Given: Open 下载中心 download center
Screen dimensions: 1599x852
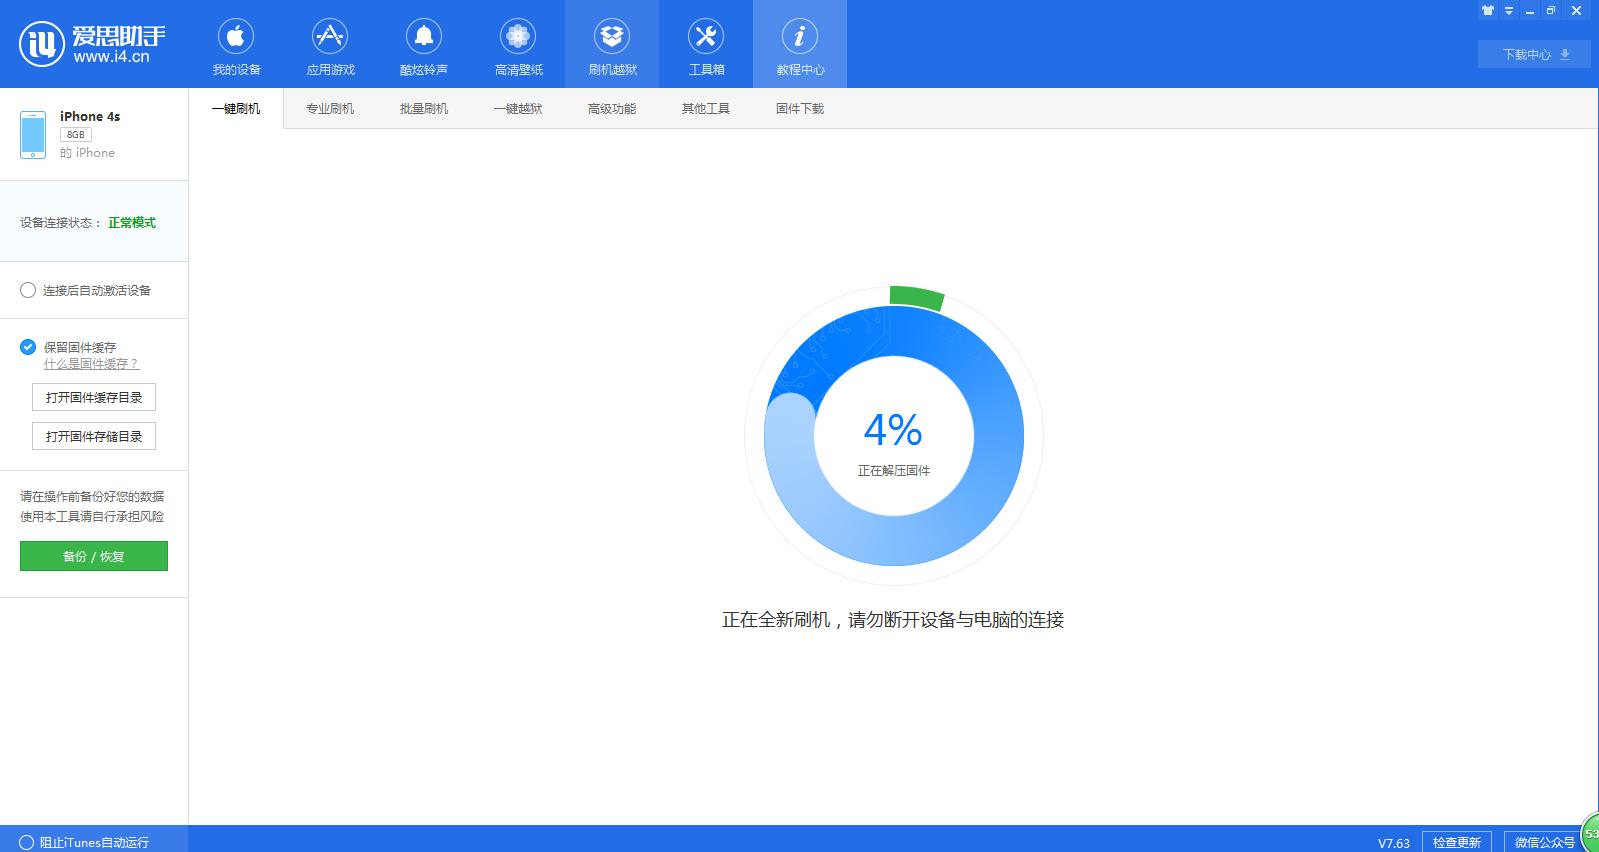Looking at the screenshot, I should 1534,54.
